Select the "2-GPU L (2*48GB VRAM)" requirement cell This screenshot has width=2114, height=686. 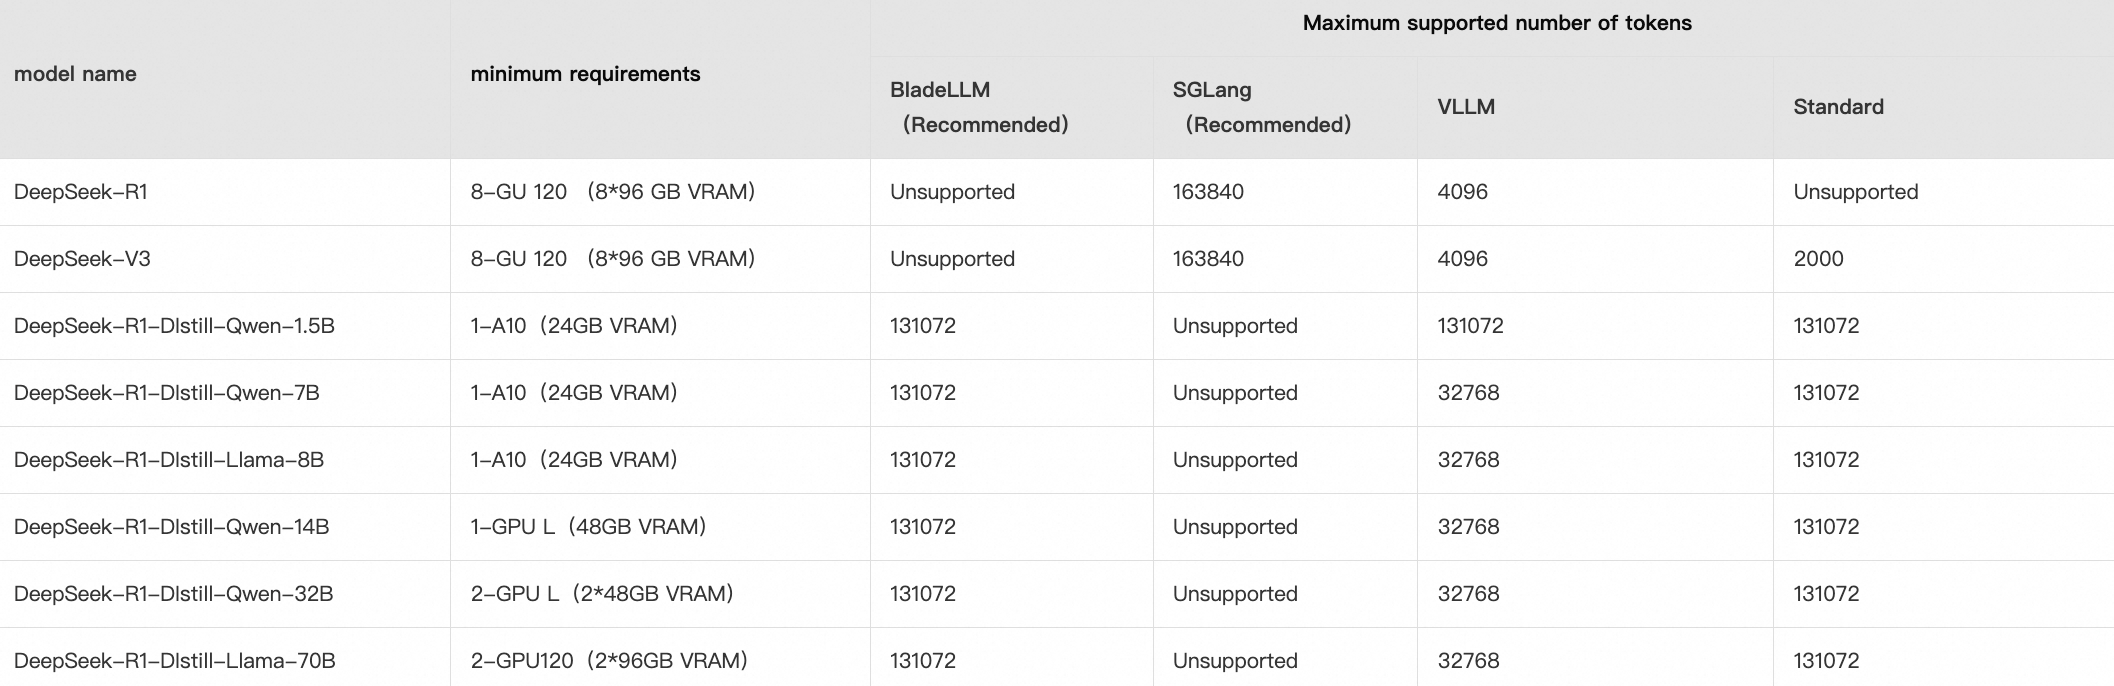pyautogui.click(x=602, y=594)
